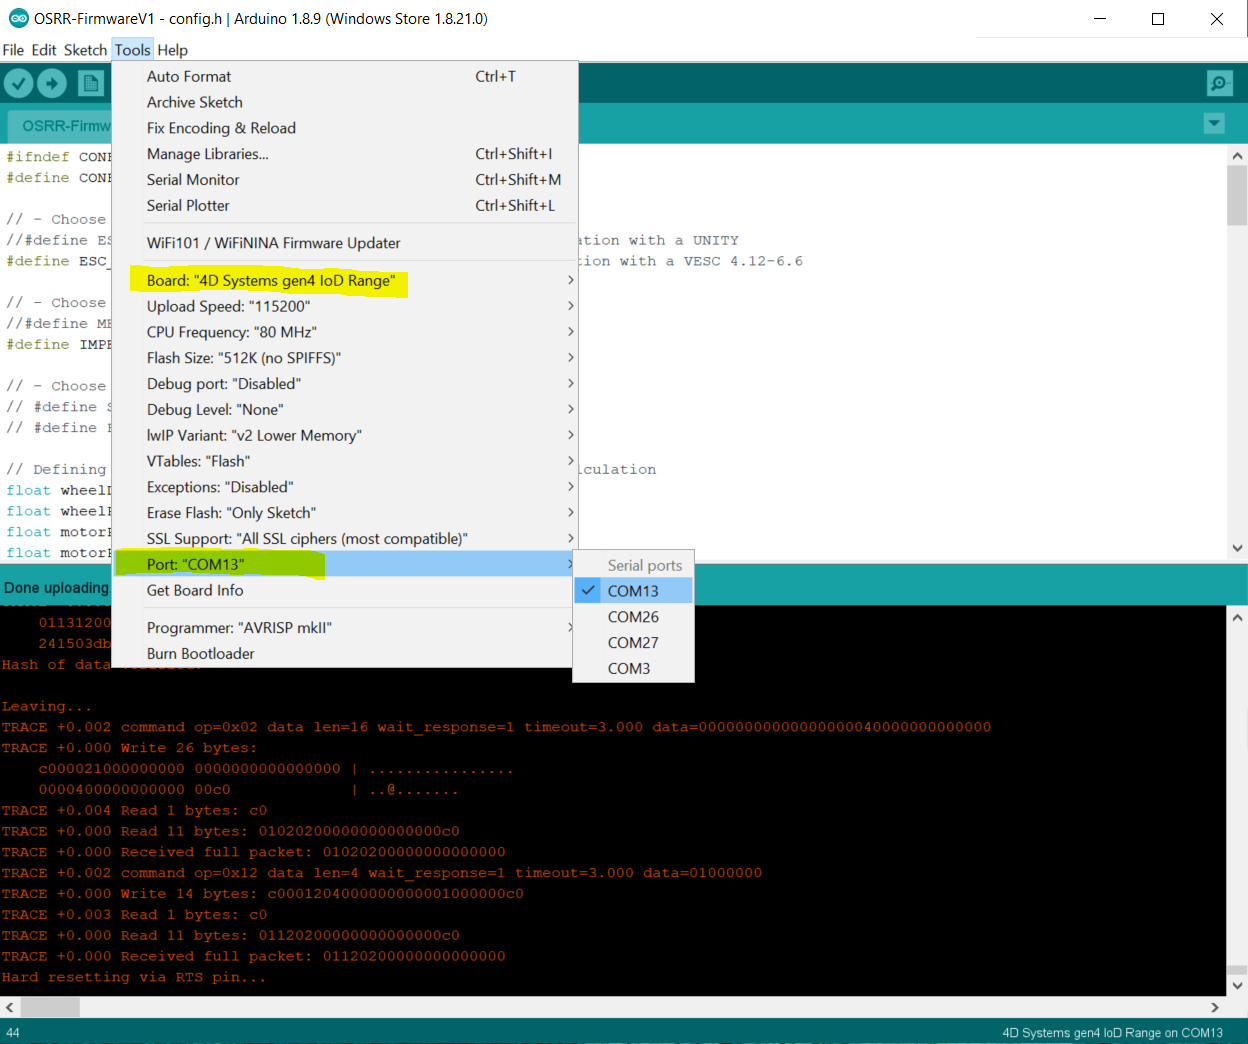Click console horizontal scrollbar thumb
The height and width of the screenshot is (1044, 1248).
[50, 1007]
